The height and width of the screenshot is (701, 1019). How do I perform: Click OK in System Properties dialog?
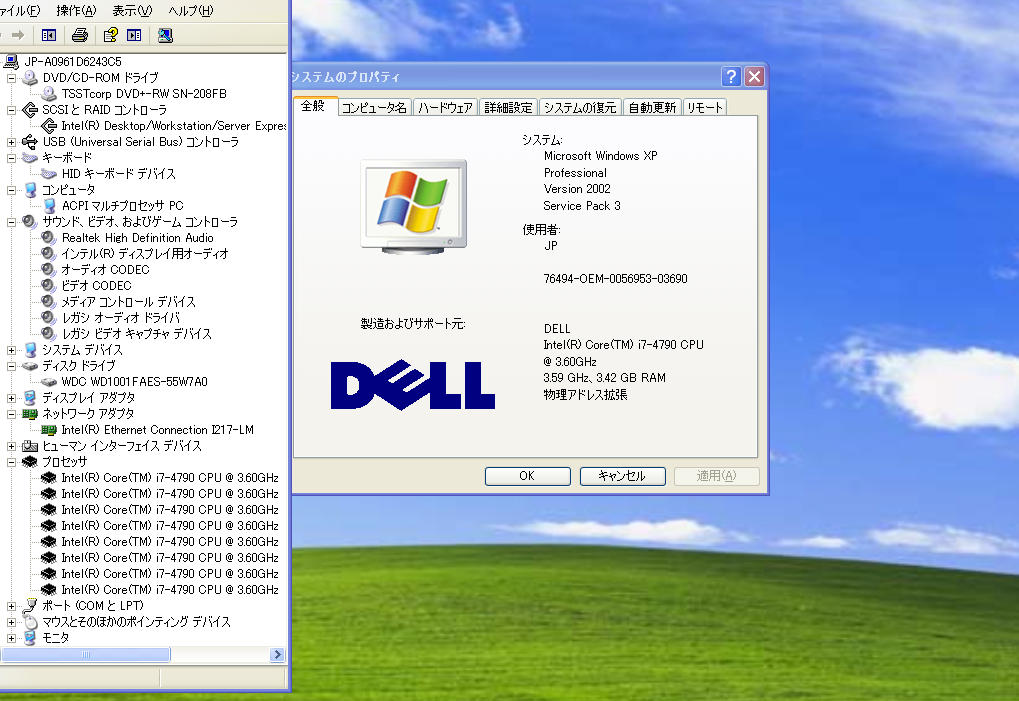(x=527, y=476)
